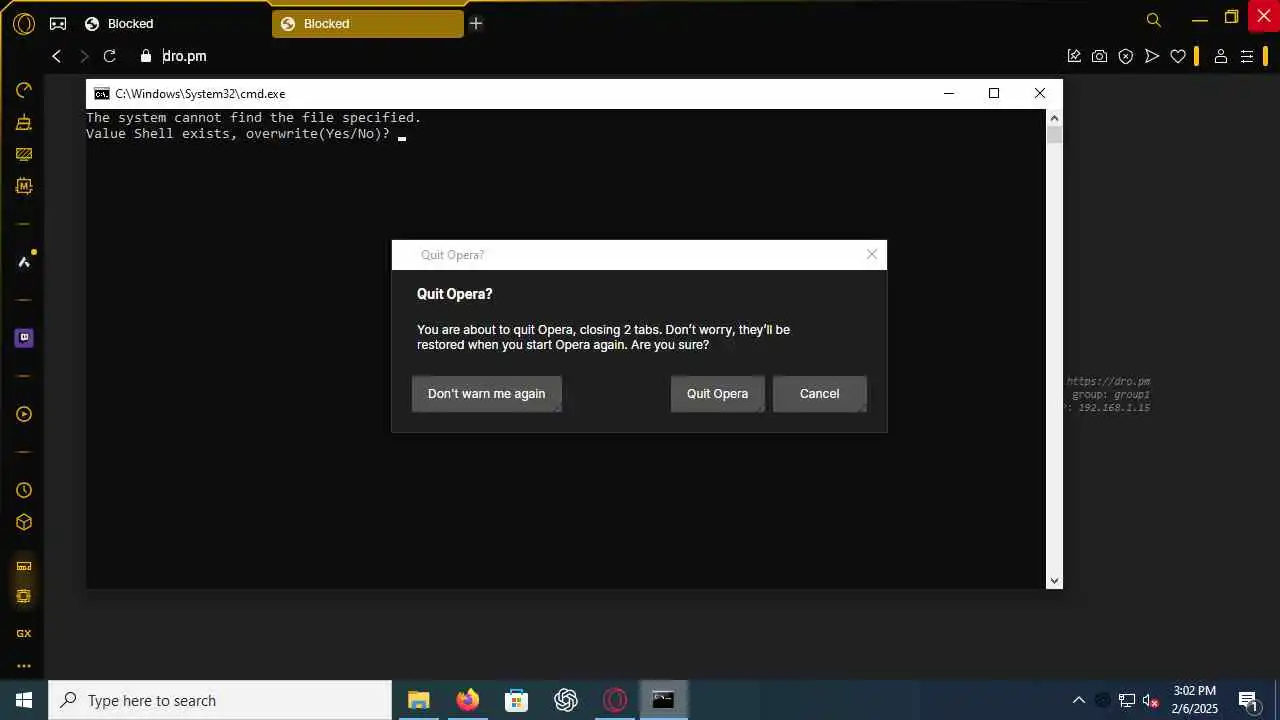The image size is (1280, 720).
Task: Open Twitch panel in the sidebar
Action: point(24,338)
